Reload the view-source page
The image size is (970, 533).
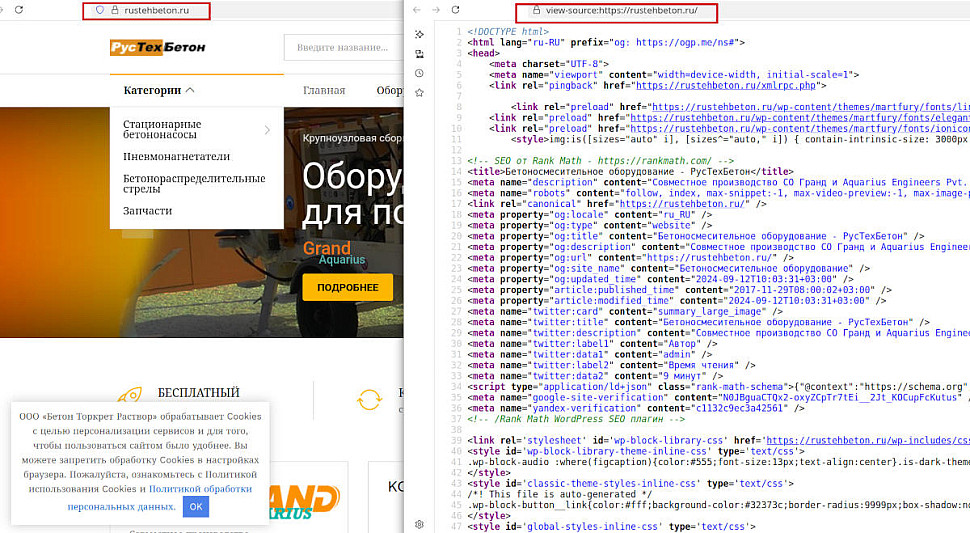(456, 10)
